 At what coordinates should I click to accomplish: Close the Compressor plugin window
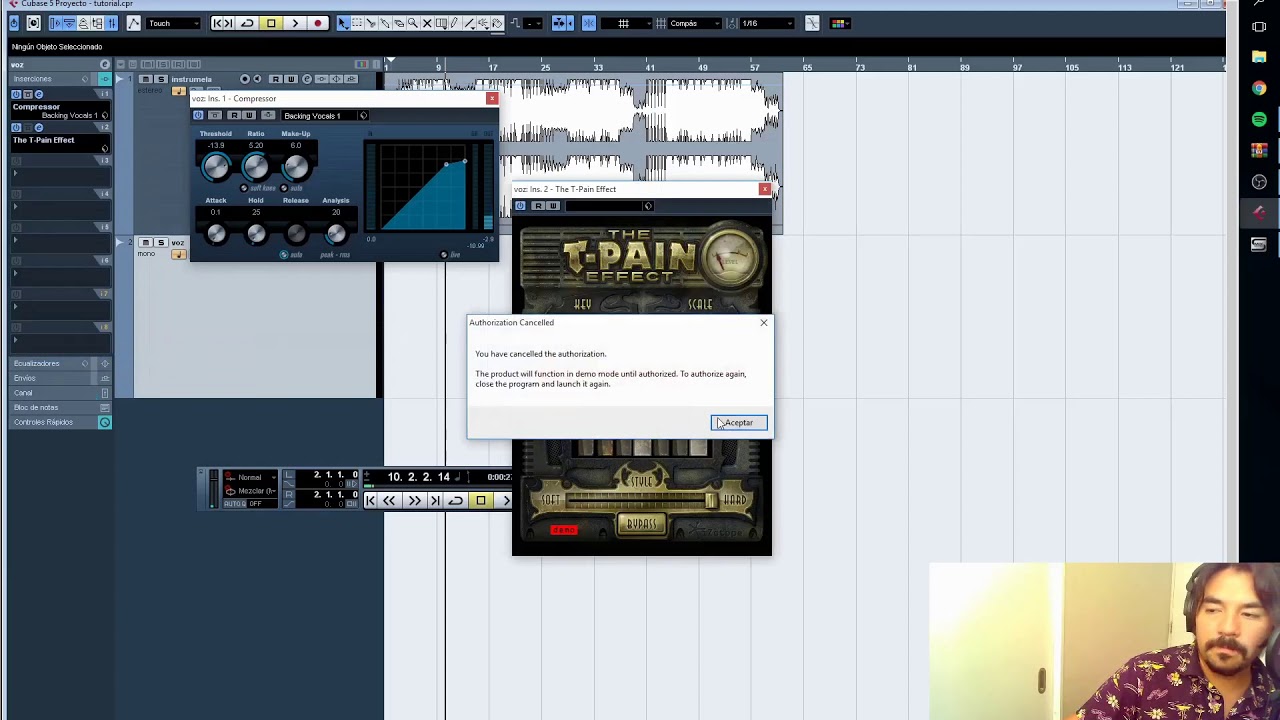[491, 98]
